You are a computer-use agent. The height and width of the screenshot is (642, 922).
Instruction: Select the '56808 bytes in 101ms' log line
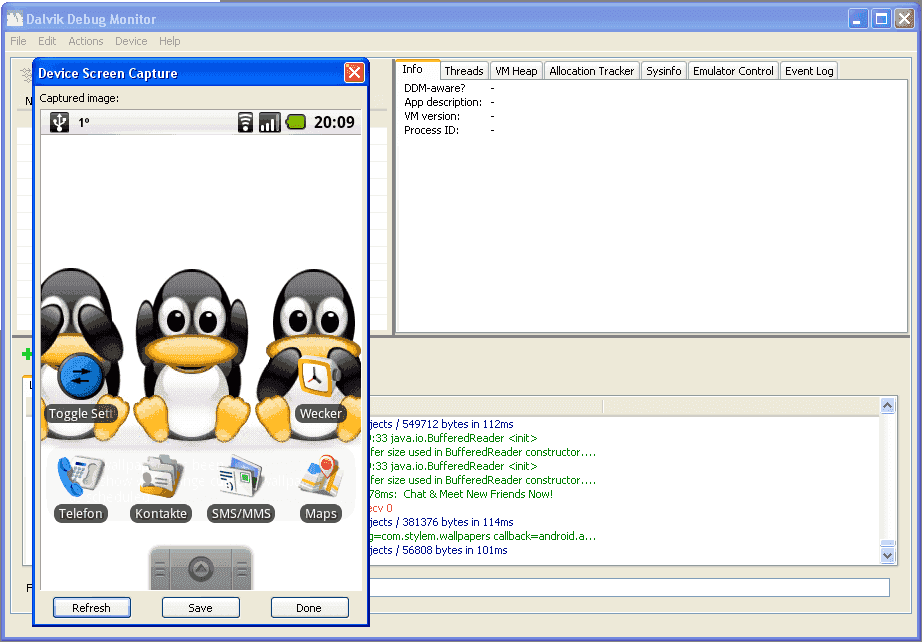[439, 550]
